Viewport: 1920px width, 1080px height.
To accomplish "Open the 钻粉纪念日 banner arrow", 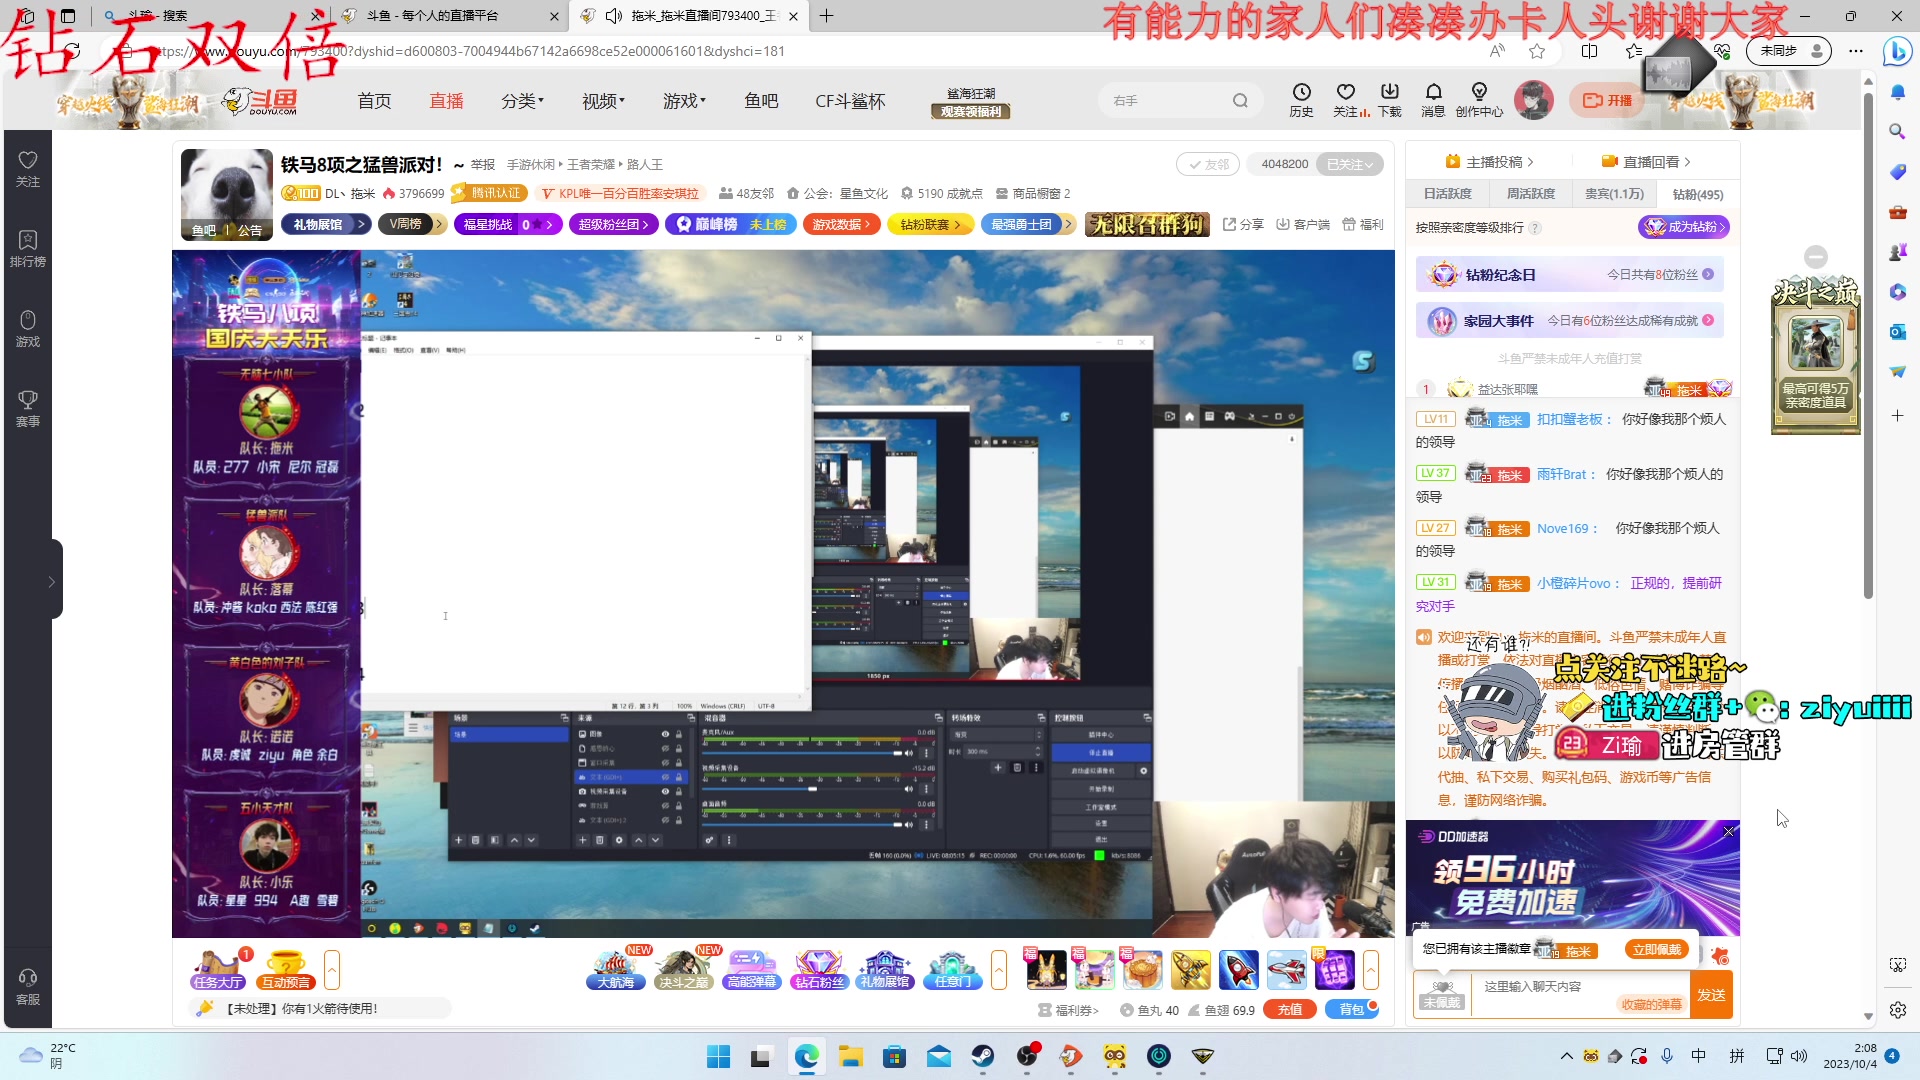I will [x=1708, y=274].
